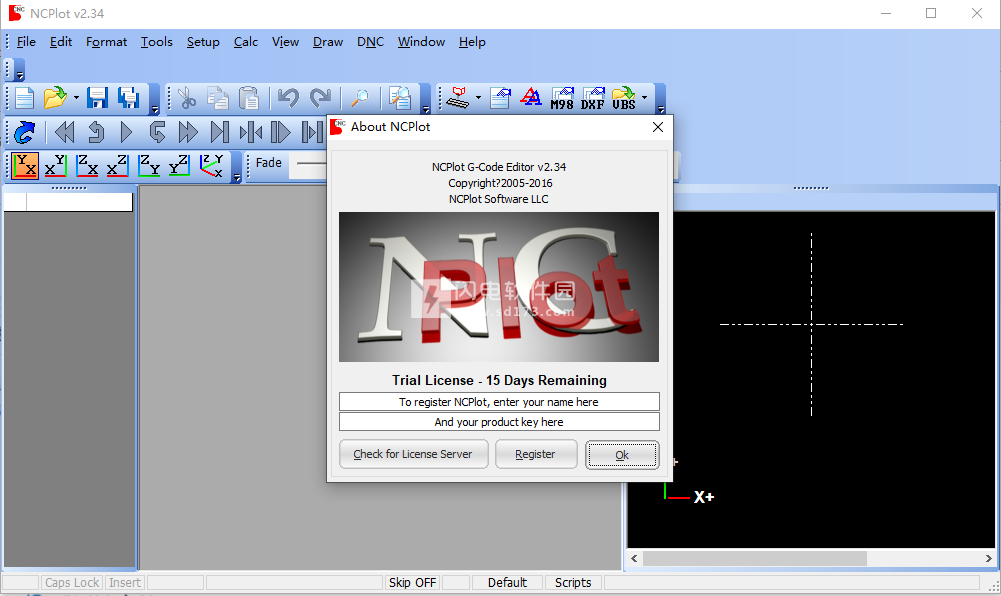Switch to the ZY plane view with blue left edge
The image size is (1001, 596).
coord(149,165)
